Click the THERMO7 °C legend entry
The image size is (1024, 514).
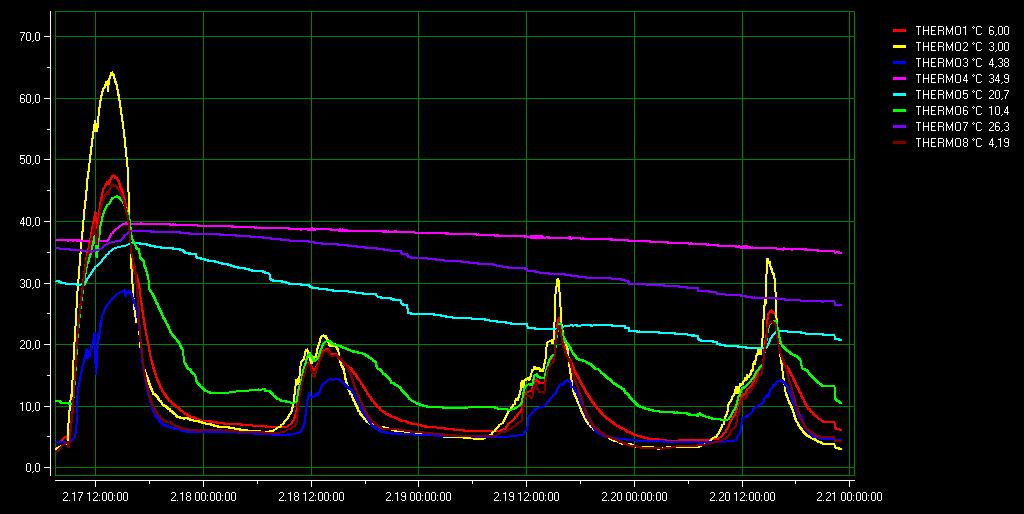pos(951,127)
